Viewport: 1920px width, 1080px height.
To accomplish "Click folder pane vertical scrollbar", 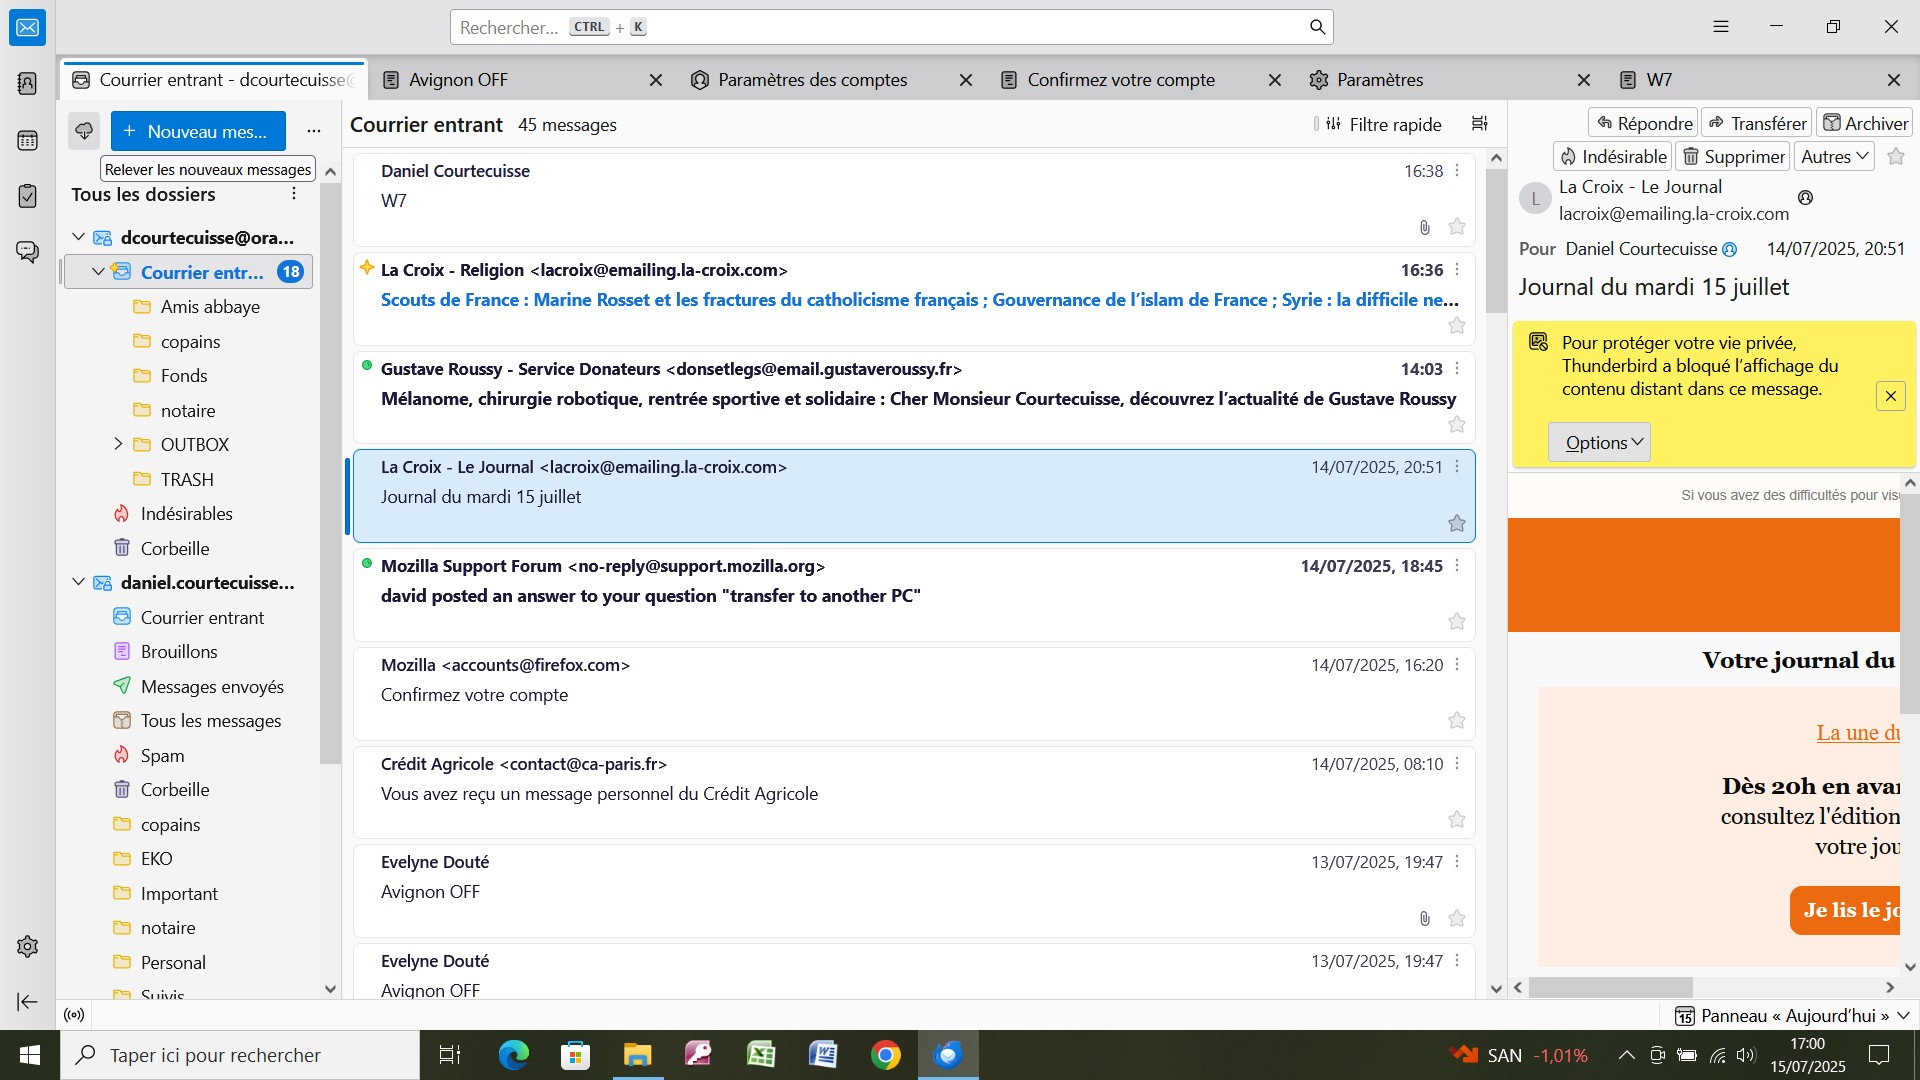I will 330,475.
